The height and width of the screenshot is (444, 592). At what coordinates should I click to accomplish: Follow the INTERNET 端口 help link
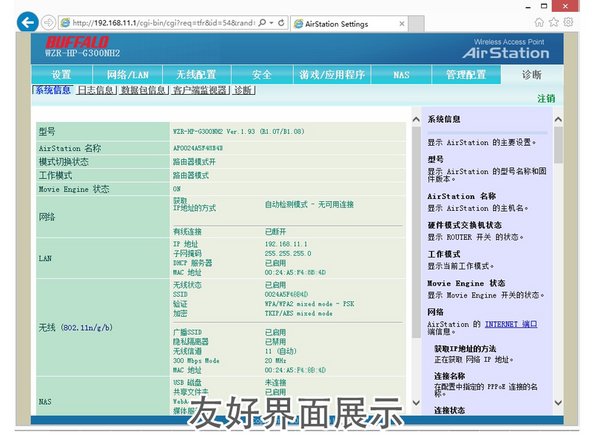(511, 324)
